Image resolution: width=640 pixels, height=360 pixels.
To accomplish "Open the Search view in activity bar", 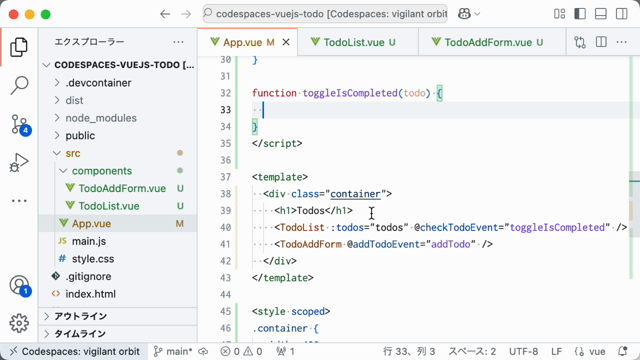I will tap(19, 85).
